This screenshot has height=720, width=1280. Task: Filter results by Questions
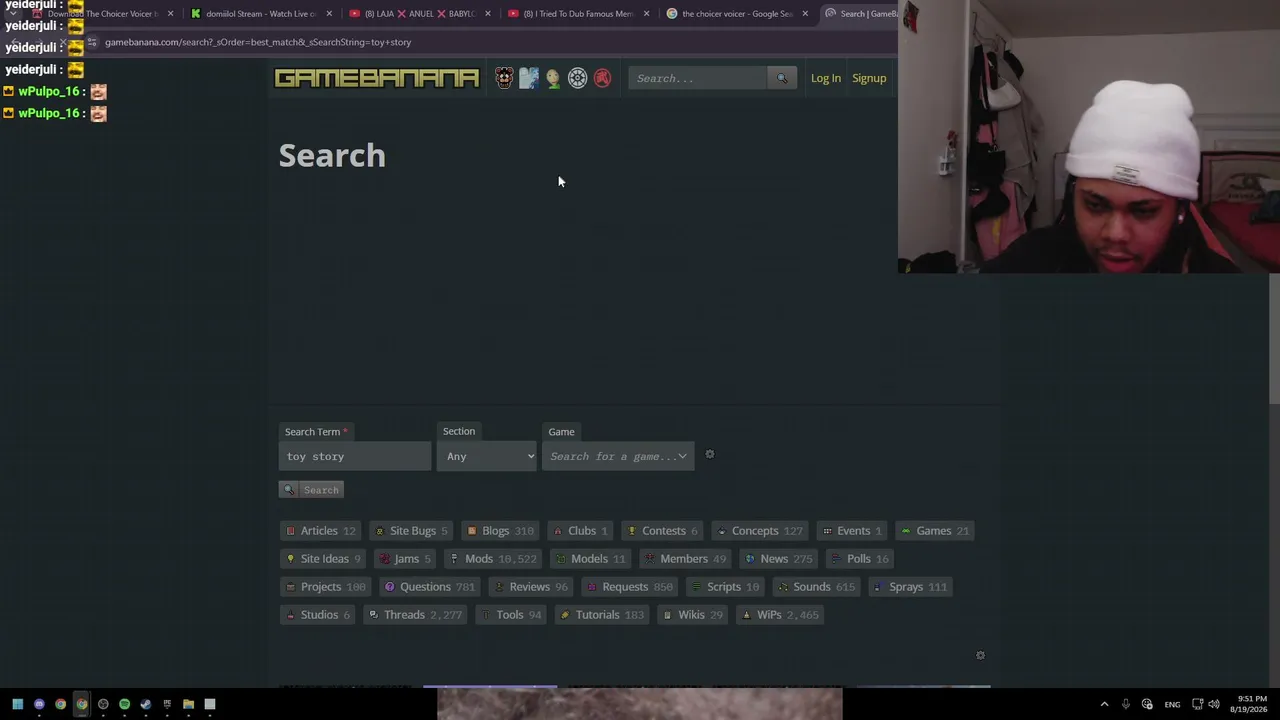point(430,587)
